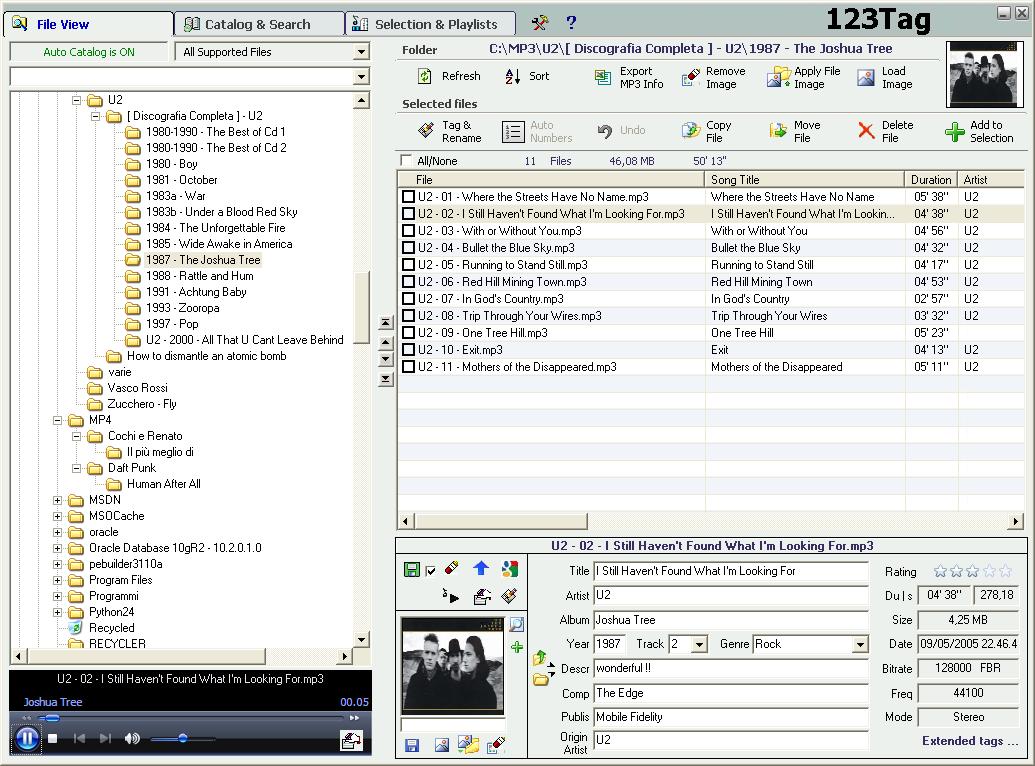Check the box for U2 - 10 - Exit.mp3
The image size is (1035, 766).
tap(408, 350)
